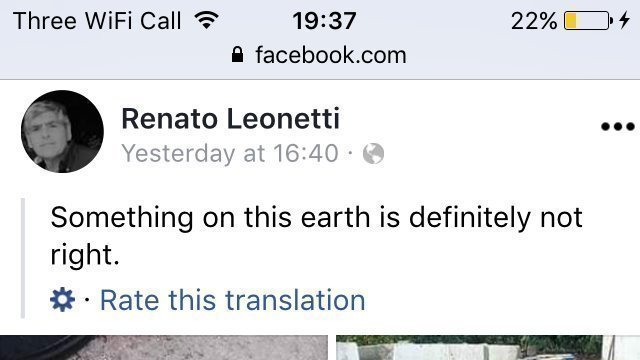
Task: Open the right post photo thumbnail
Action: coord(488,348)
